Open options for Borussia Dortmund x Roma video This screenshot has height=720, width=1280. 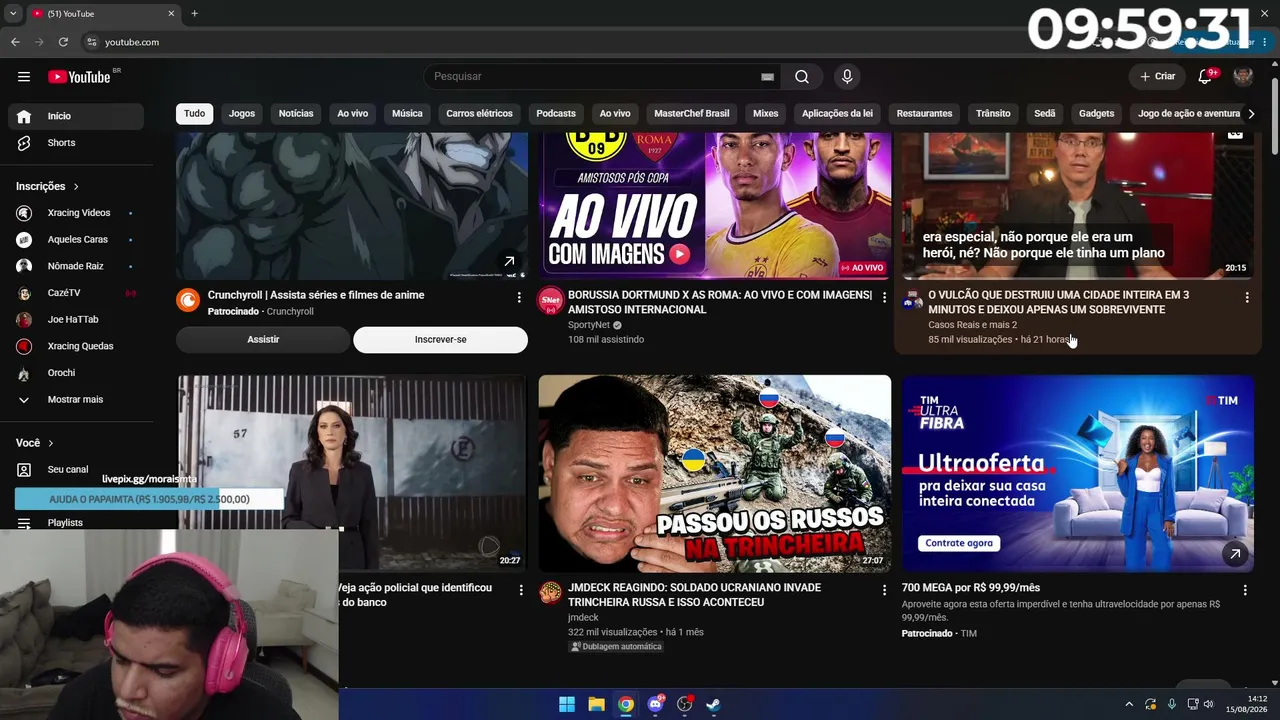[884, 298]
